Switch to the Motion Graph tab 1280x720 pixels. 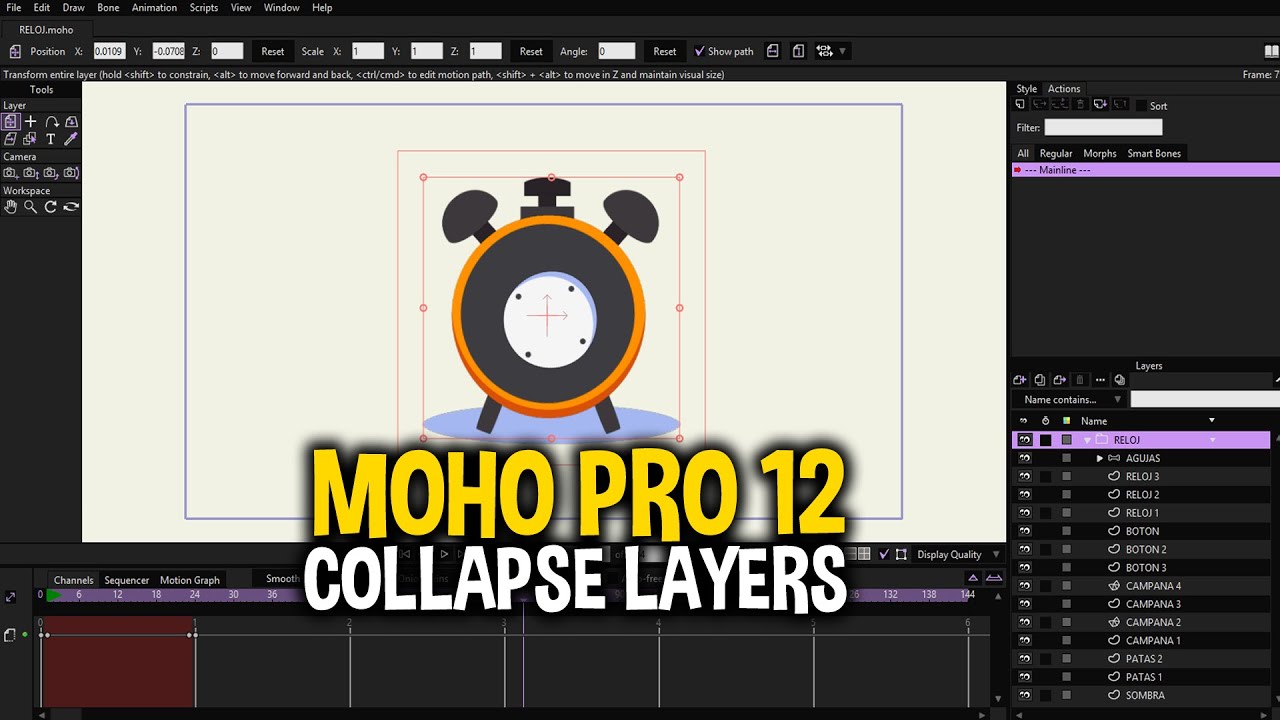tap(190, 580)
